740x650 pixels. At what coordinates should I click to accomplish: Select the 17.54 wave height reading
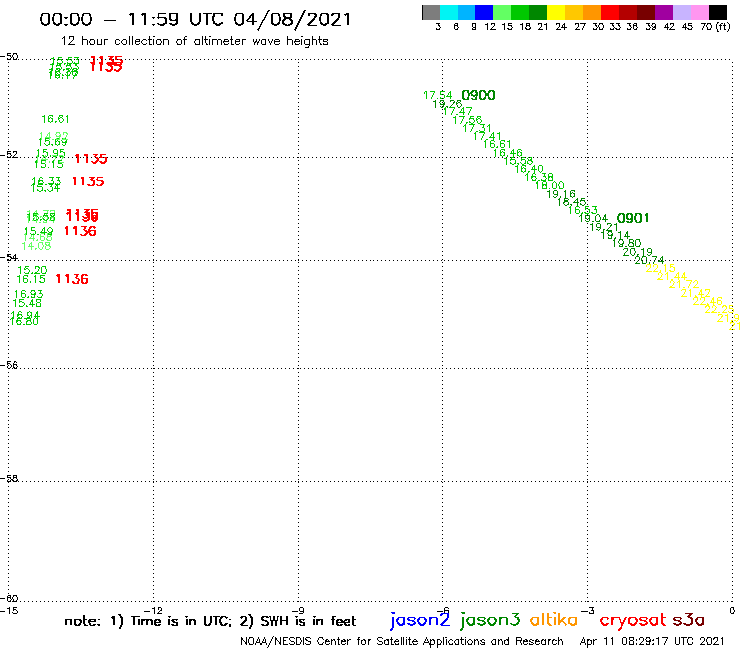pyautogui.click(x=437, y=95)
